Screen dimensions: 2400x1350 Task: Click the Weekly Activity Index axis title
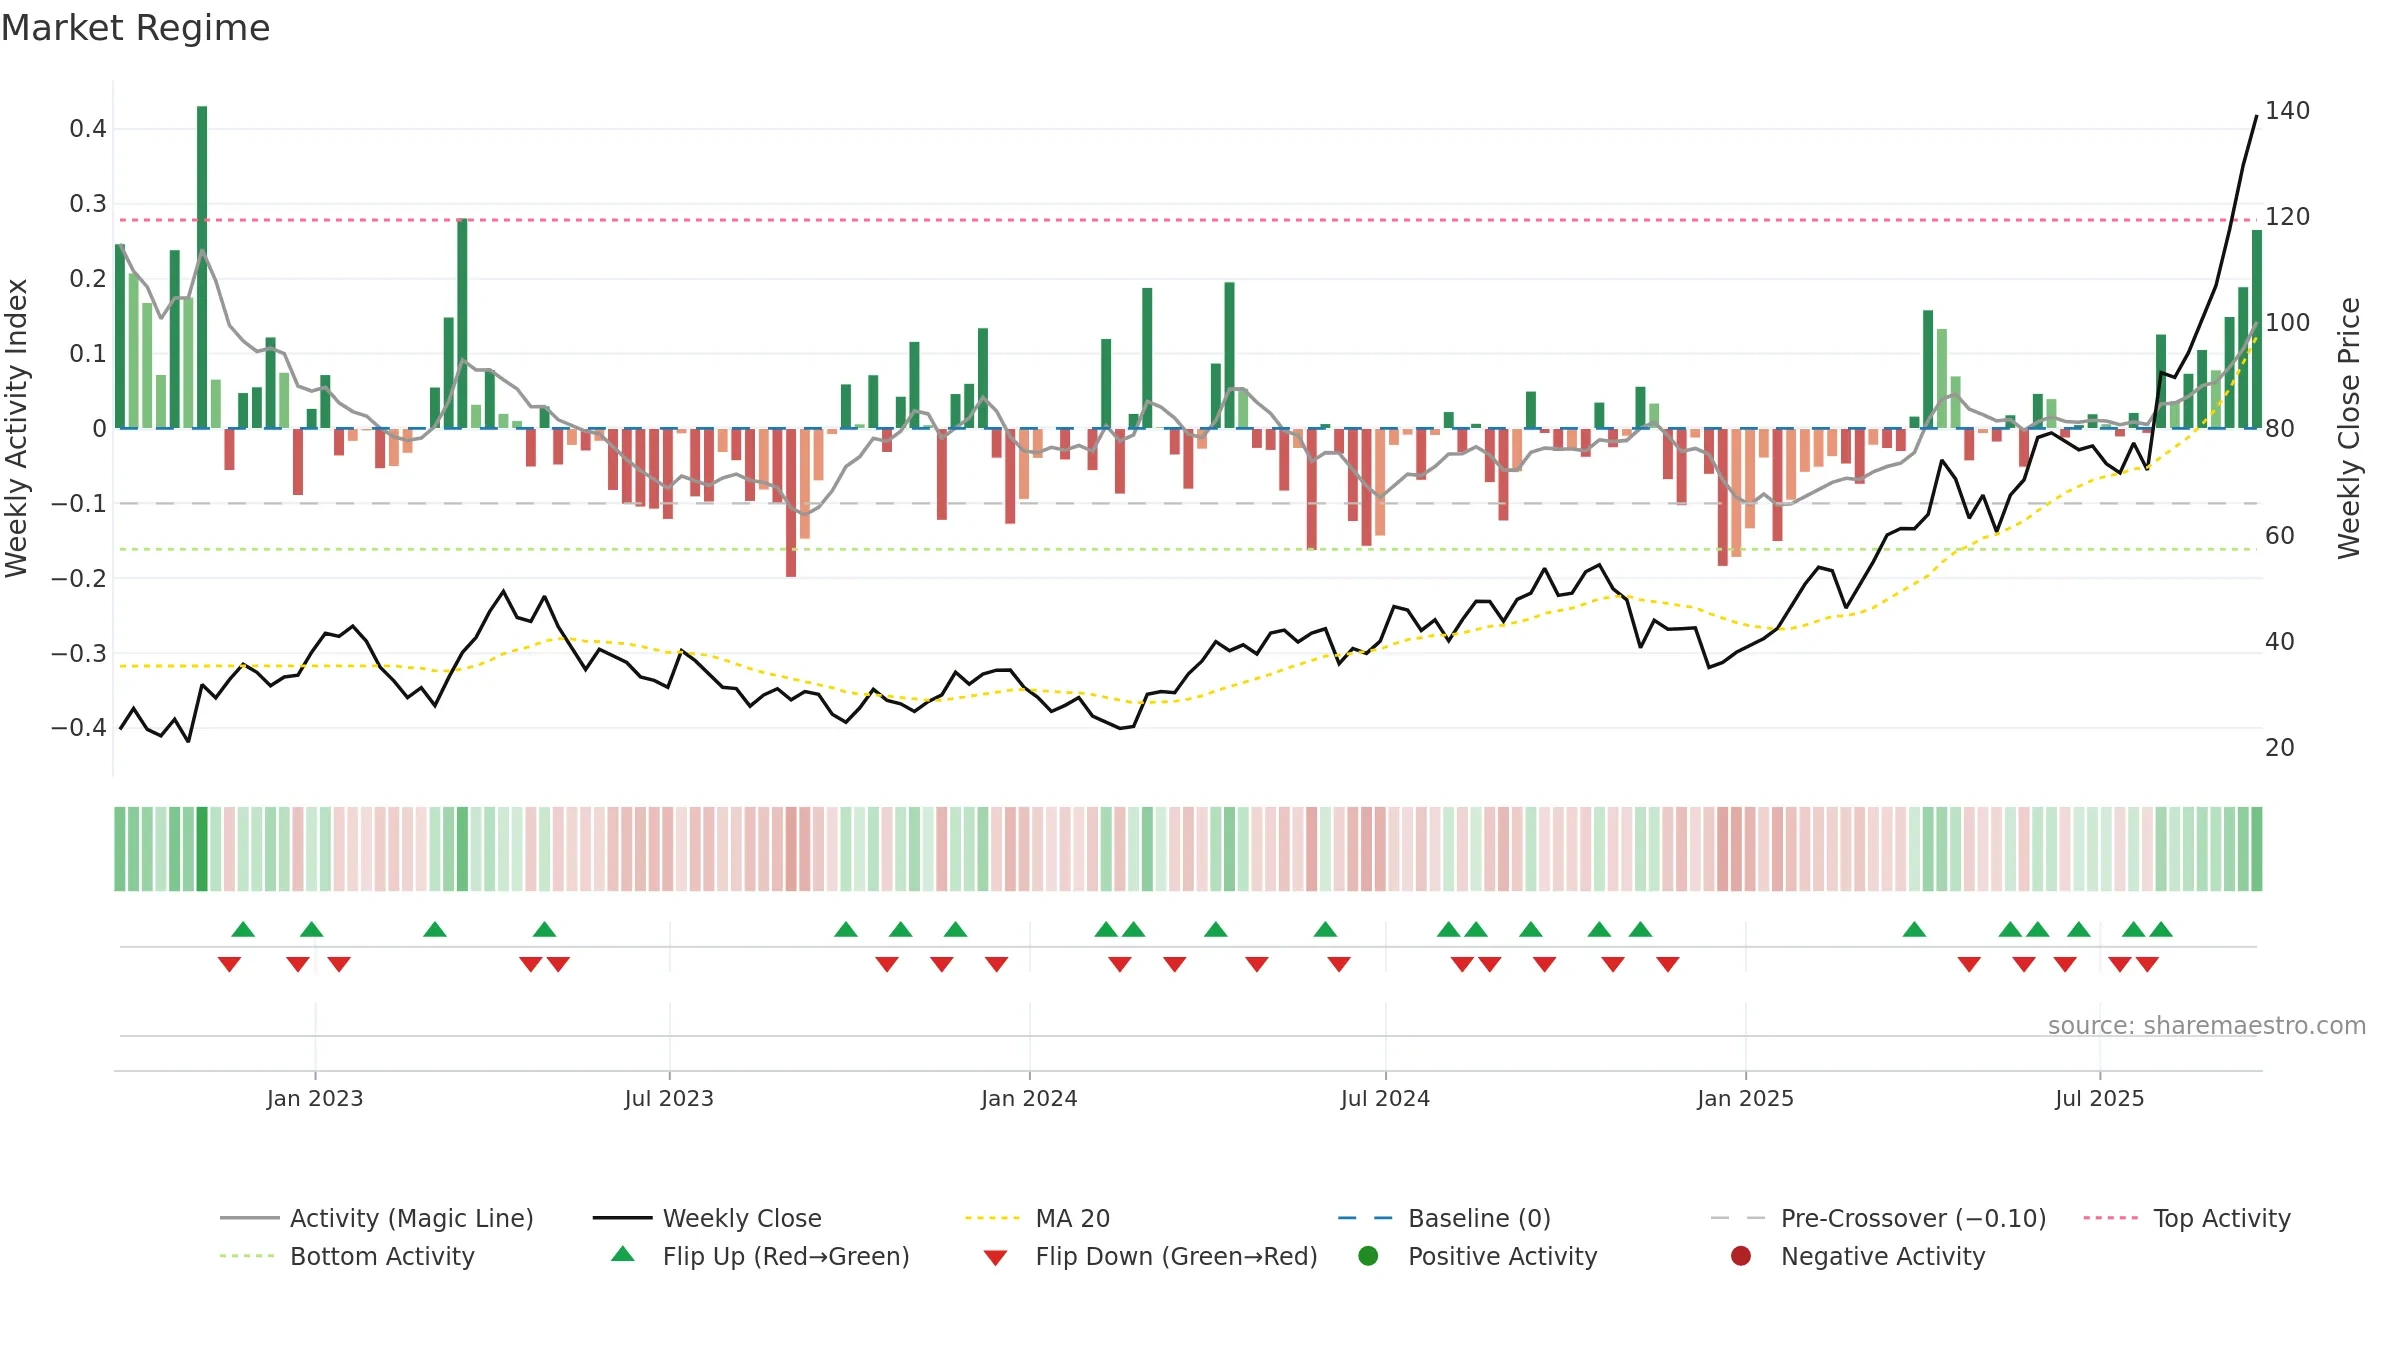tap(17, 428)
